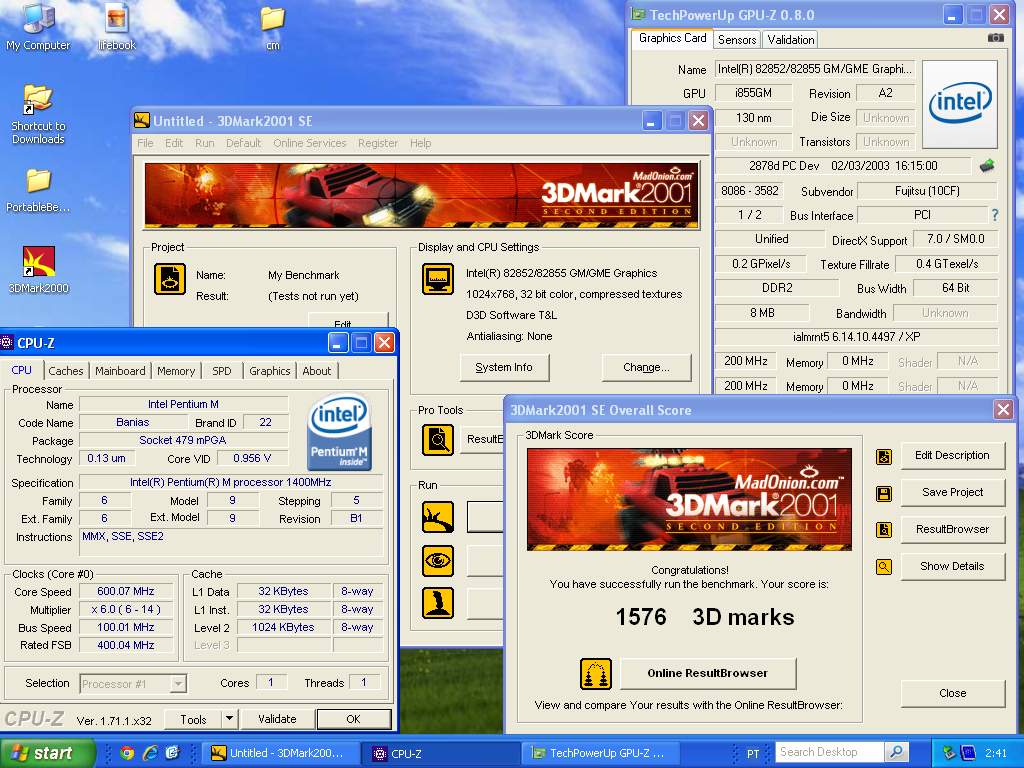The height and width of the screenshot is (768, 1024).
Task: Click the Run game joystick icon
Action: (x=438, y=603)
